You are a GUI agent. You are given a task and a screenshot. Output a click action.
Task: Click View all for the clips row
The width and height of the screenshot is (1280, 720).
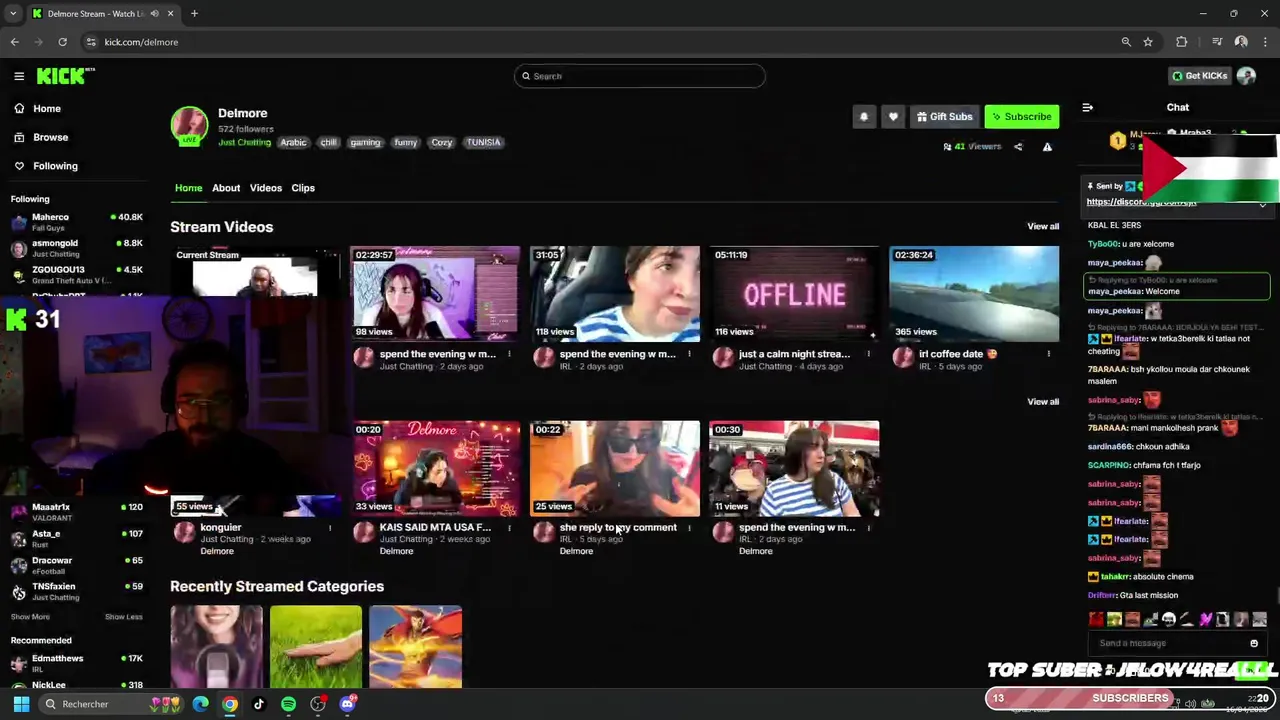click(x=1043, y=402)
